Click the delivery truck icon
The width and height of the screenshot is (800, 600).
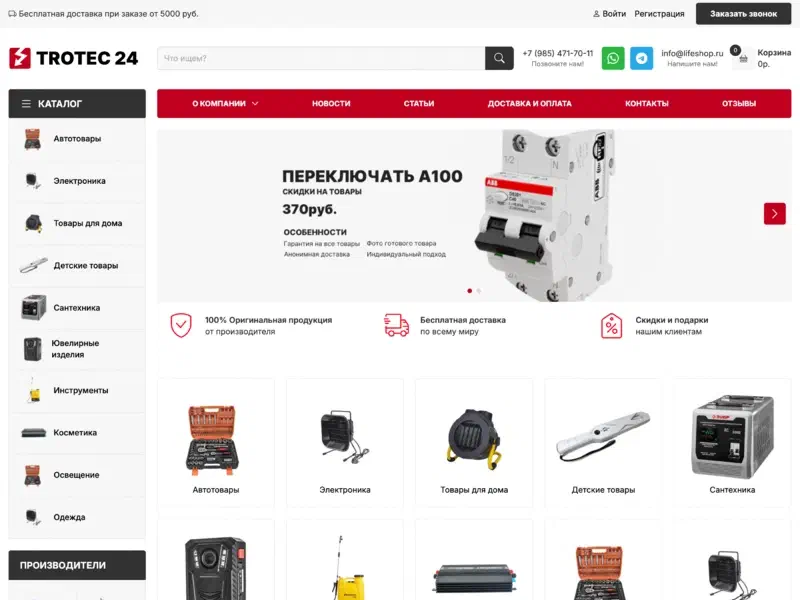point(396,326)
